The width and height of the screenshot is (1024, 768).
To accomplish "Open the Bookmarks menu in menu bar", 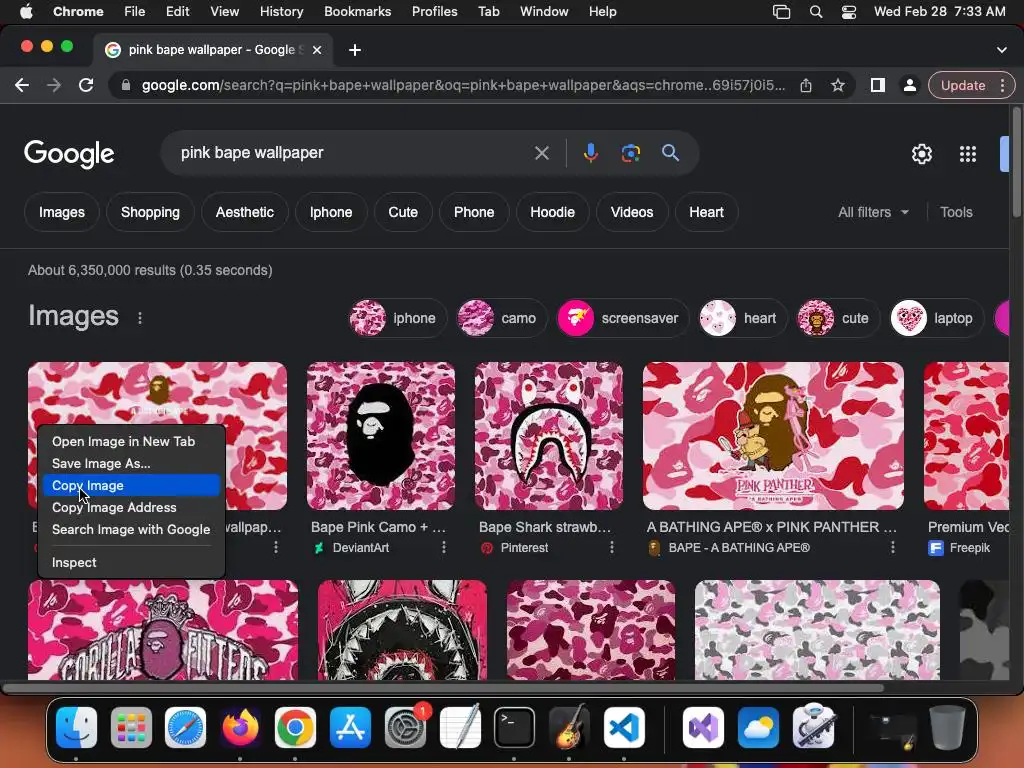I will (357, 12).
